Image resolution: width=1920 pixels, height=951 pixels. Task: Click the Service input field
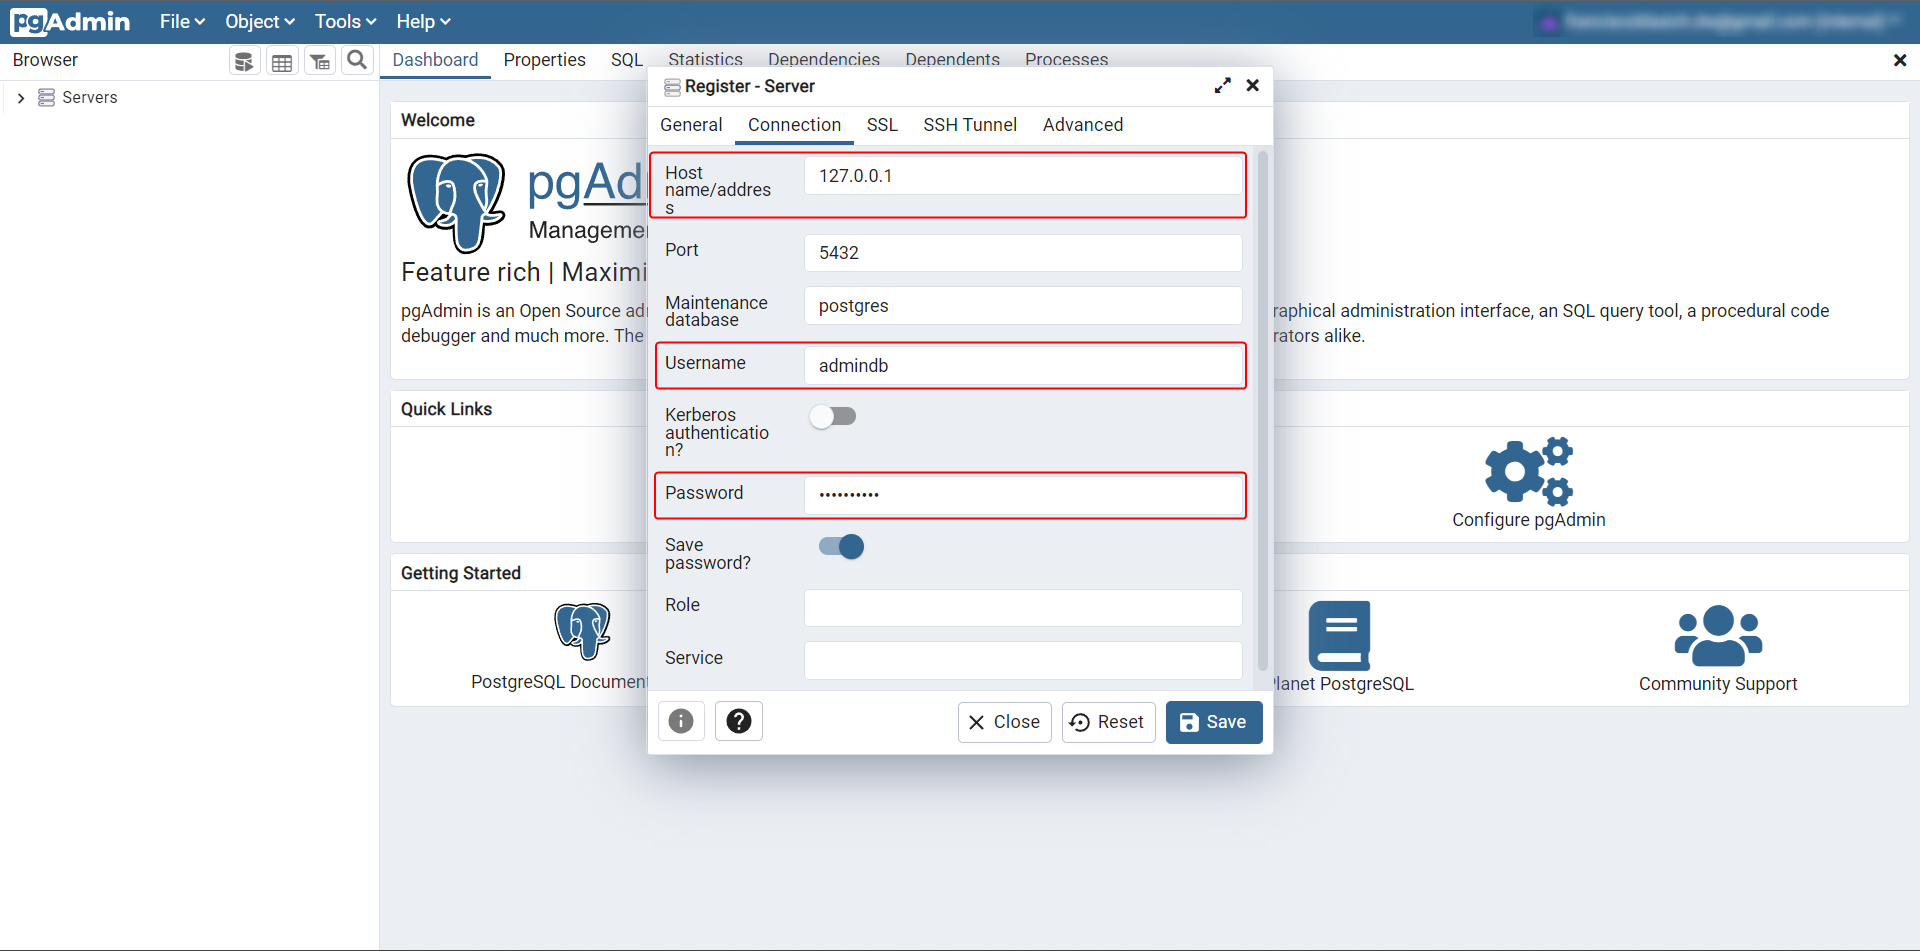point(1023,661)
